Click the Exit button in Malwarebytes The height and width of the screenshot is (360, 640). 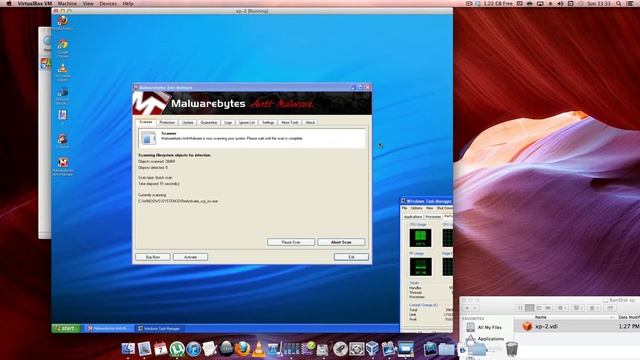click(x=351, y=257)
